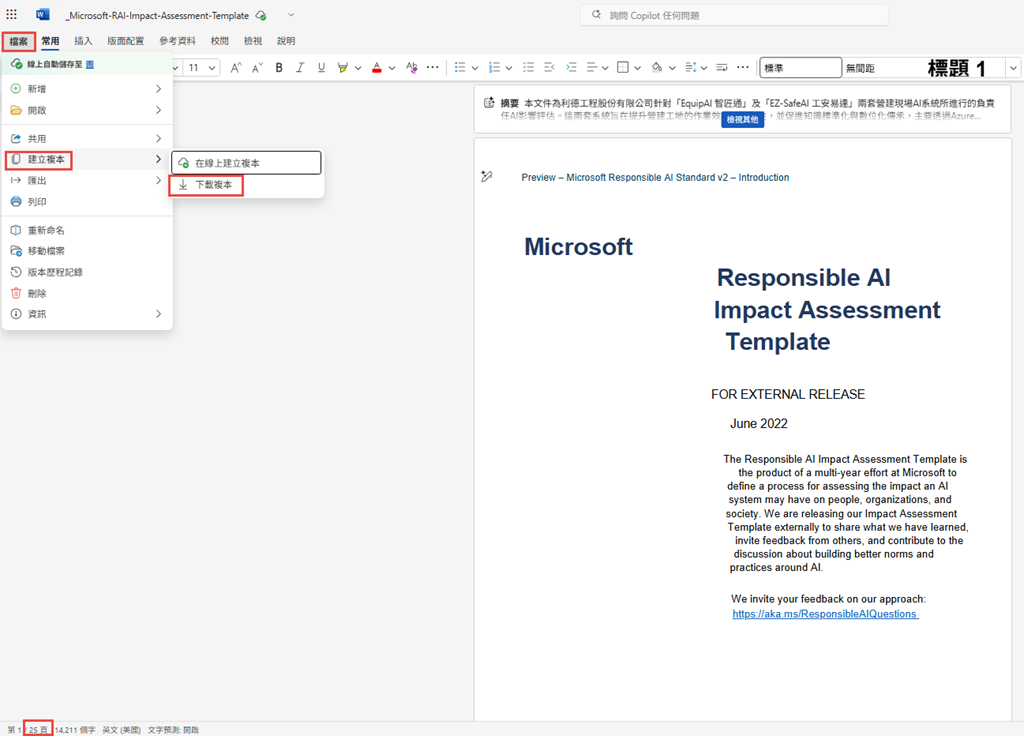This screenshot has height=736, width=1024.
Task: Click the borders icon
Action: pyautogui.click(x=623, y=67)
